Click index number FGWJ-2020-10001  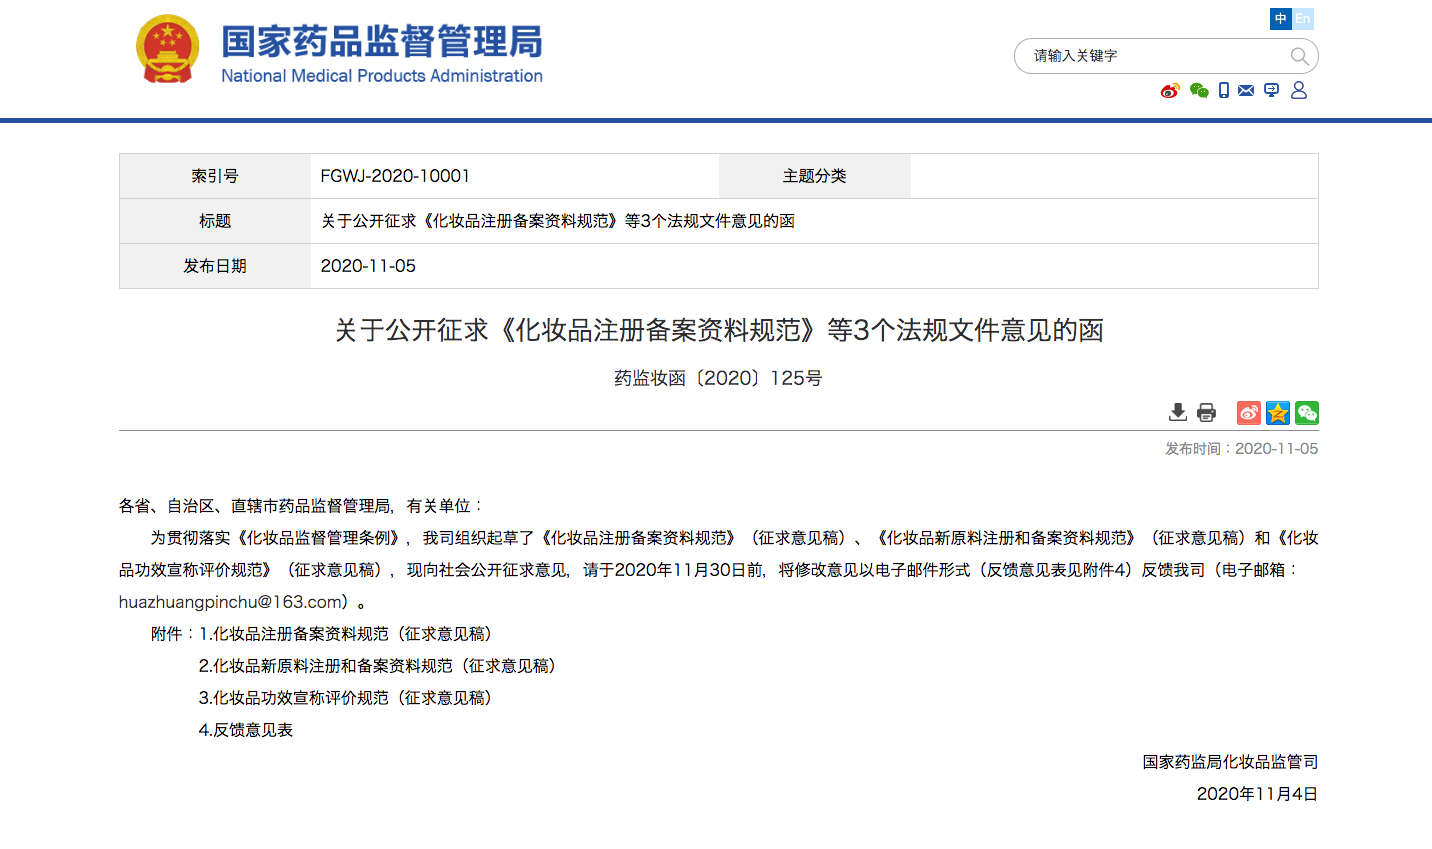tap(395, 176)
